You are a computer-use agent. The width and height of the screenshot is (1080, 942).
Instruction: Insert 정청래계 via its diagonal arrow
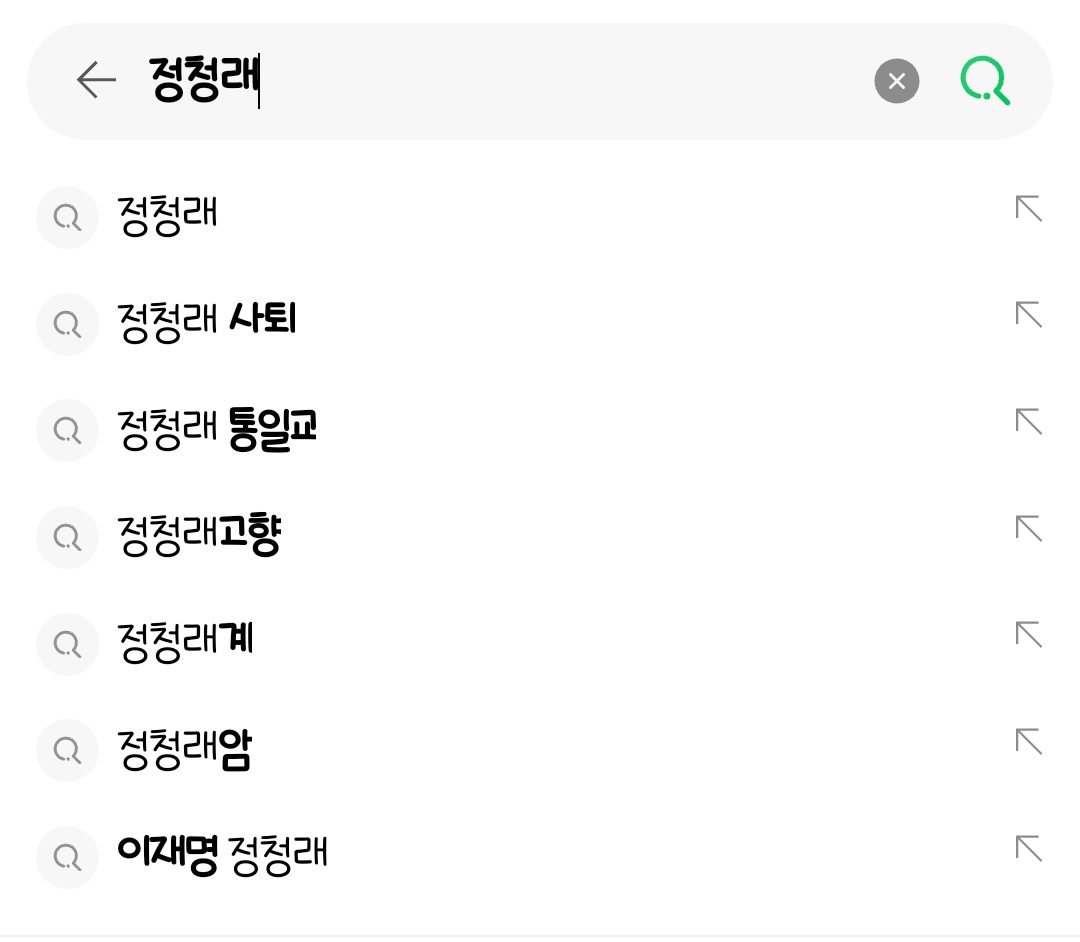click(1028, 635)
